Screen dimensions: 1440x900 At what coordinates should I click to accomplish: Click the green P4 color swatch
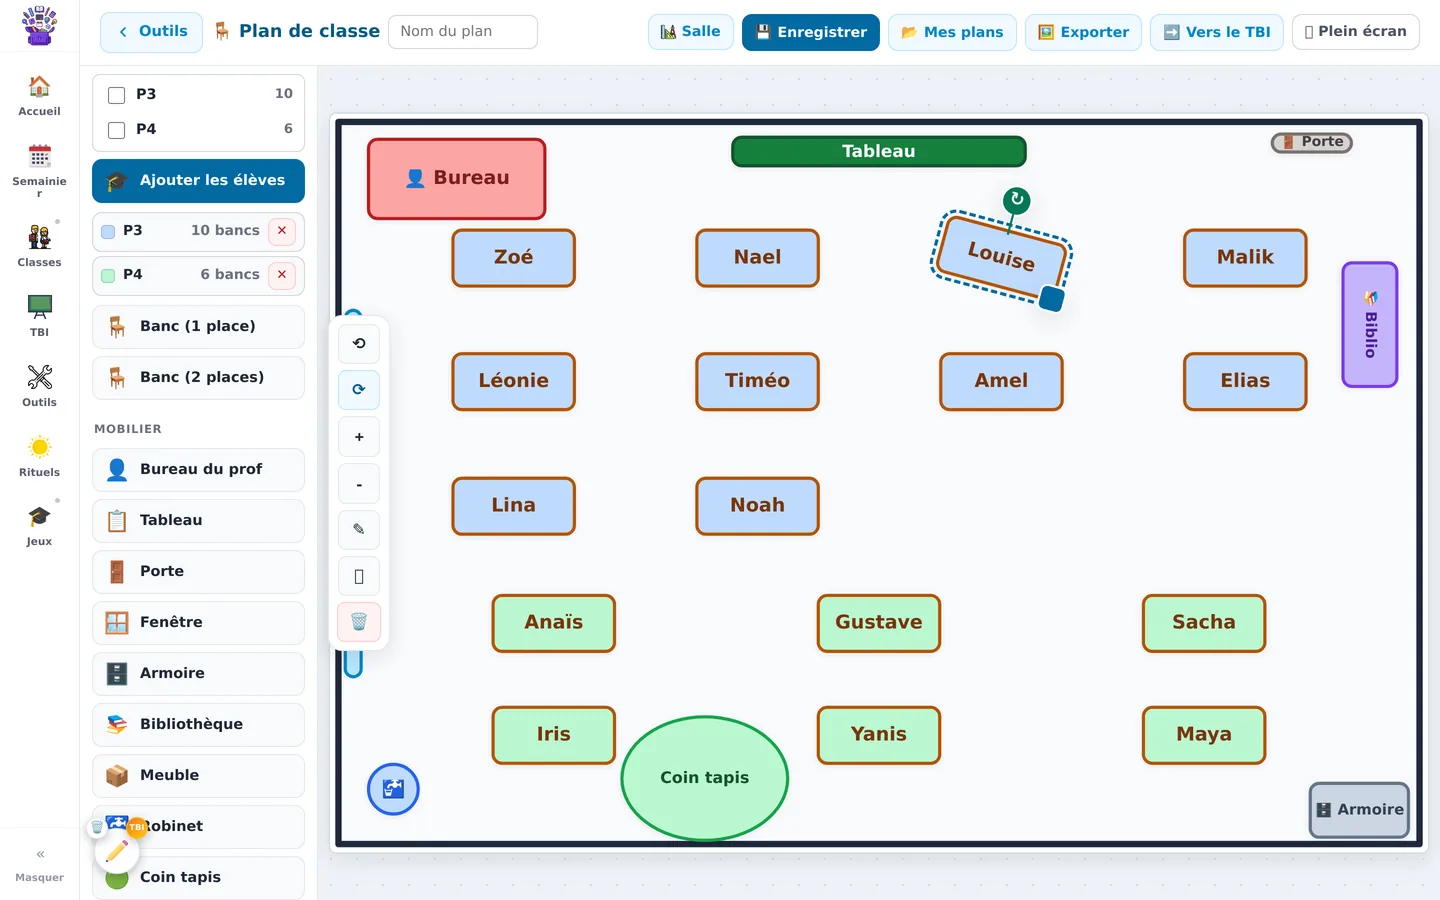[108, 276]
